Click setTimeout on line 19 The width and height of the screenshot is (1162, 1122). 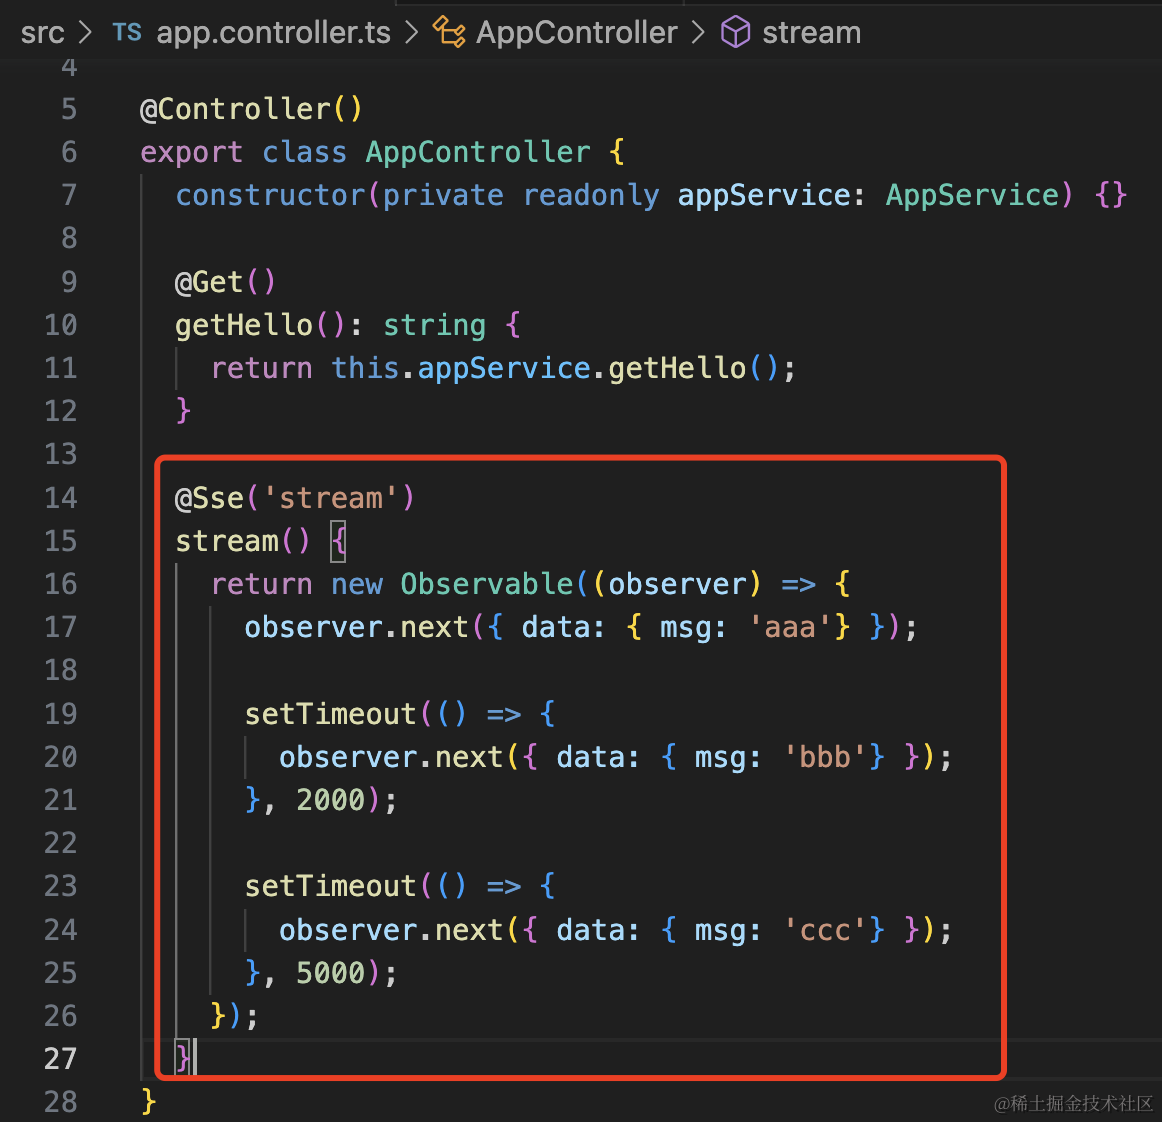(331, 714)
